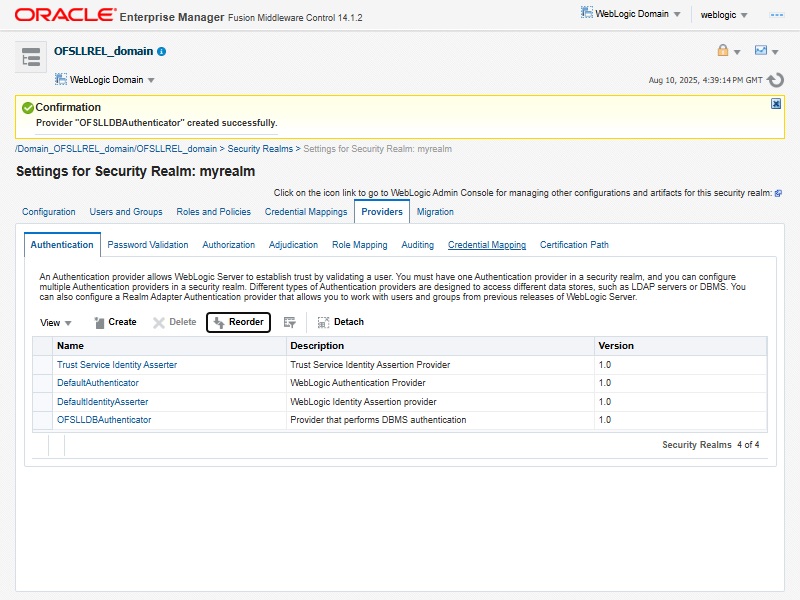Image resolution: width=800 pixels, height=600 pixels.
Task: Click the Reorder providers button
Action: pyautogui.click(x=238, y=322)
